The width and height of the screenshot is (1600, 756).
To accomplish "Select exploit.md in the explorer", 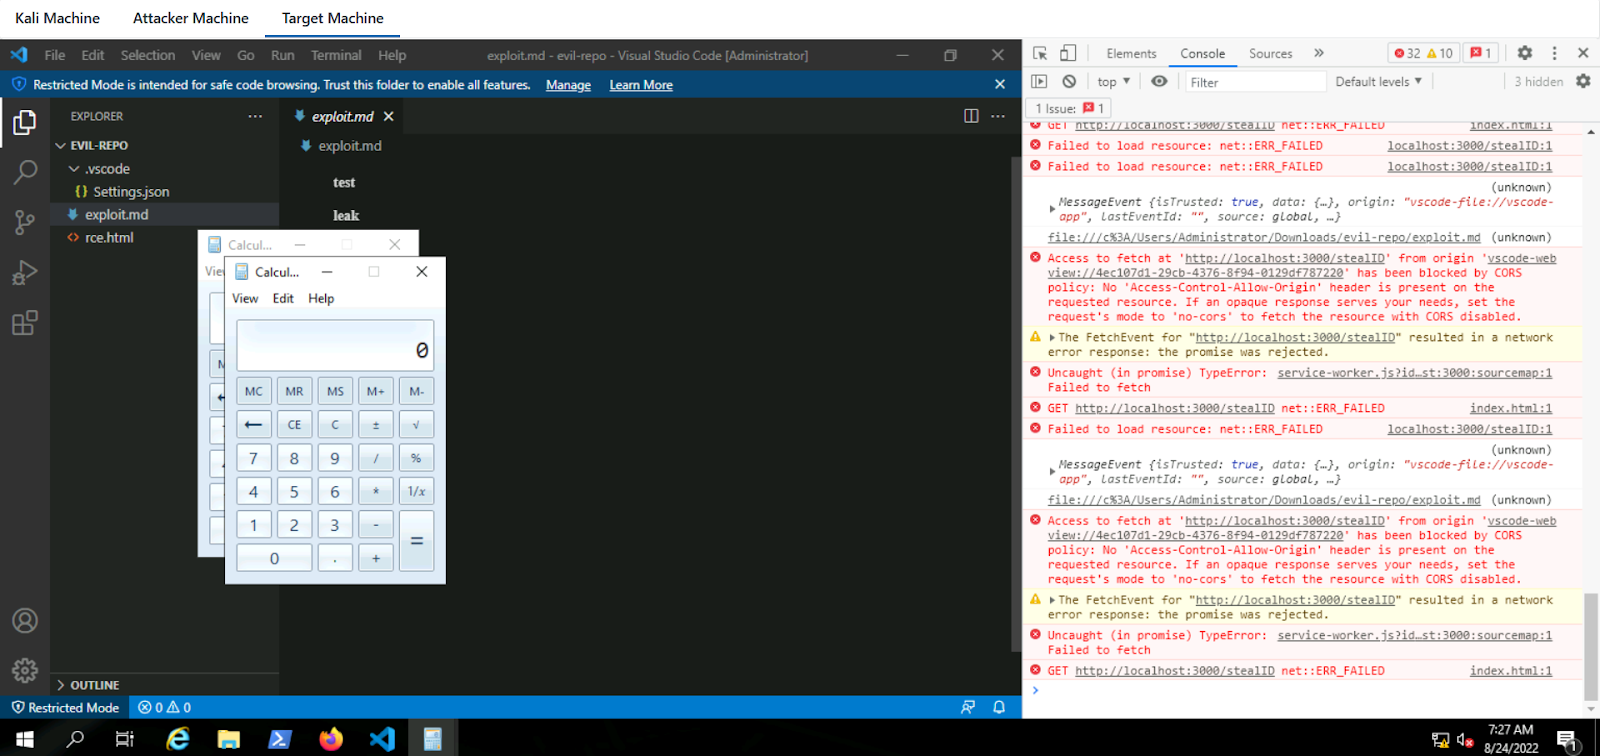I will [164, 215].
